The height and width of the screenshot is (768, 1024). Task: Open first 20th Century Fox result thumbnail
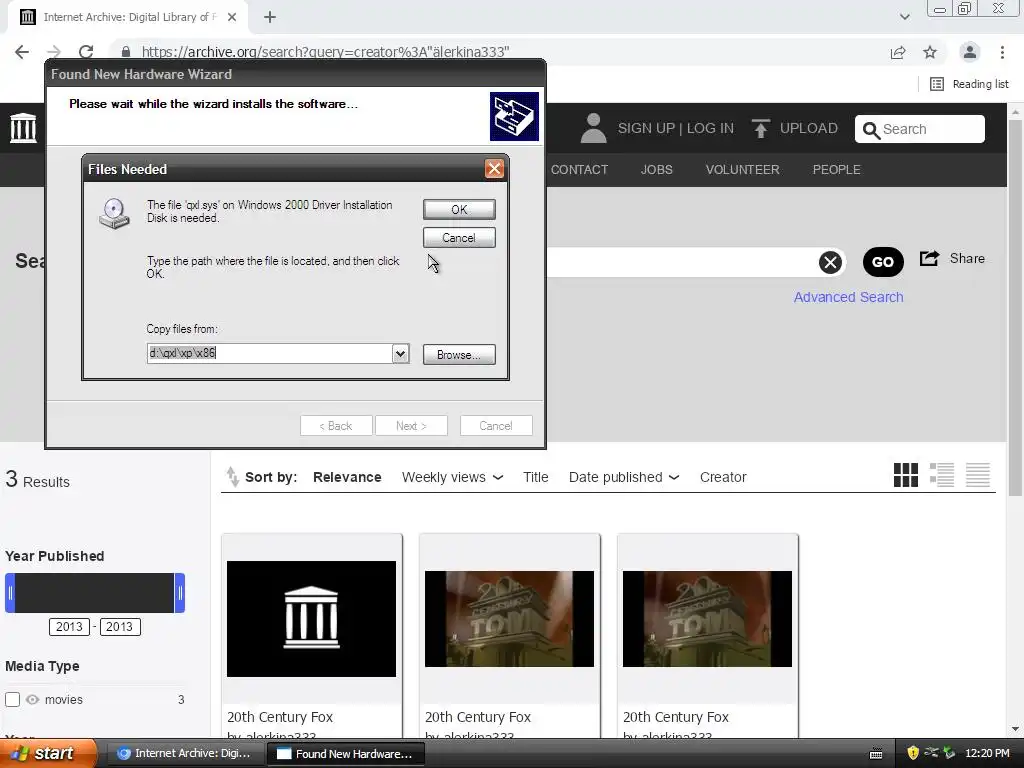tap(312, 619)
